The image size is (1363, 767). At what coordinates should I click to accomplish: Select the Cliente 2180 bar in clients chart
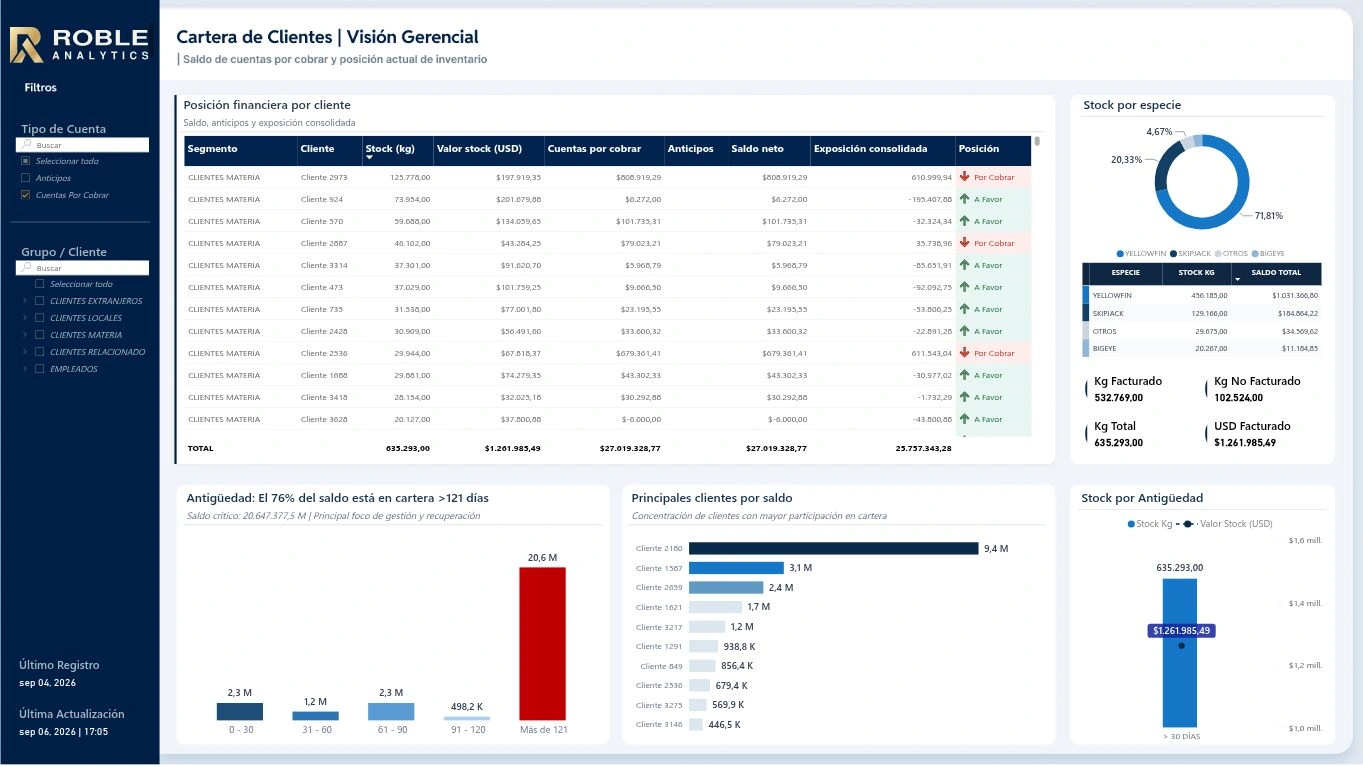point(833,548)
